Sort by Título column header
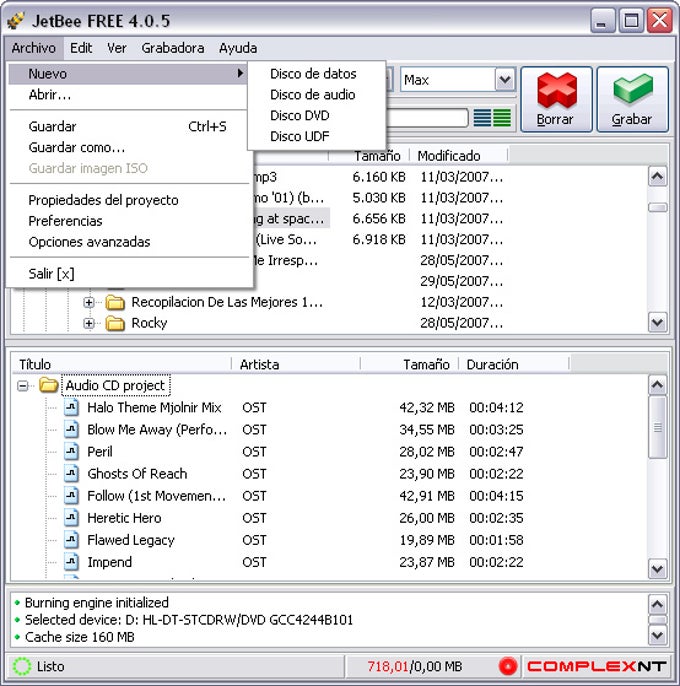Screen dimensions: 680x686 (121, 364)
